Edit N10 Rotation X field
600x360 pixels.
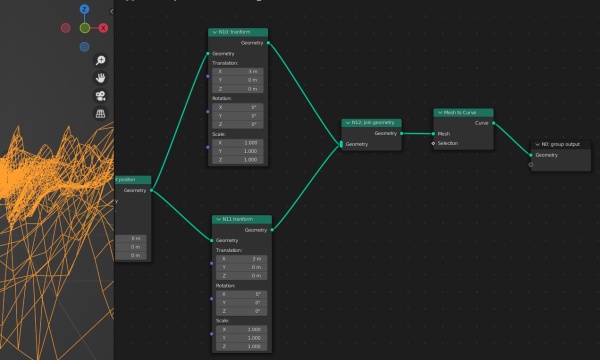238,107
